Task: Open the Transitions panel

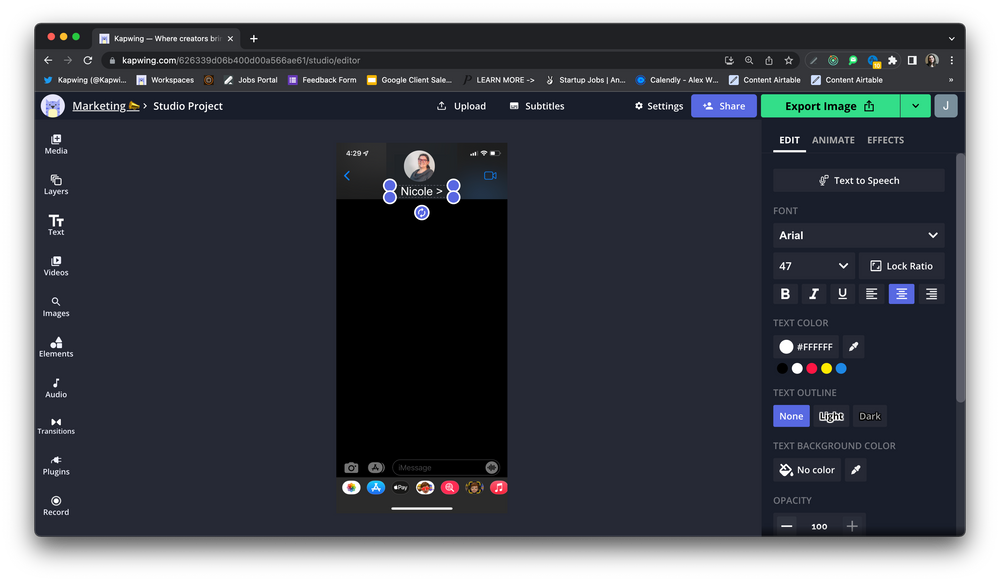Action: click(x=56, y=425)
